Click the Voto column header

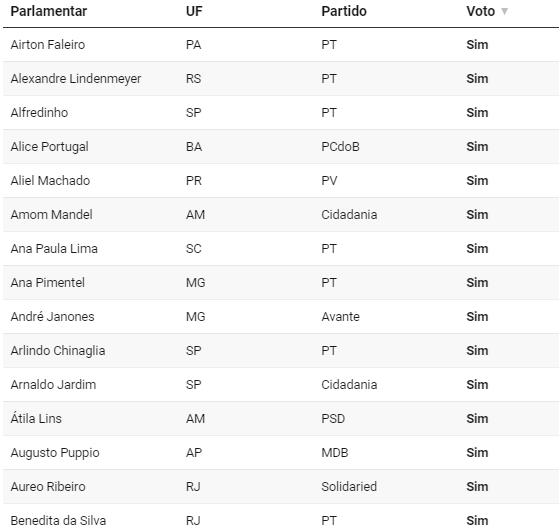(481, 11)
